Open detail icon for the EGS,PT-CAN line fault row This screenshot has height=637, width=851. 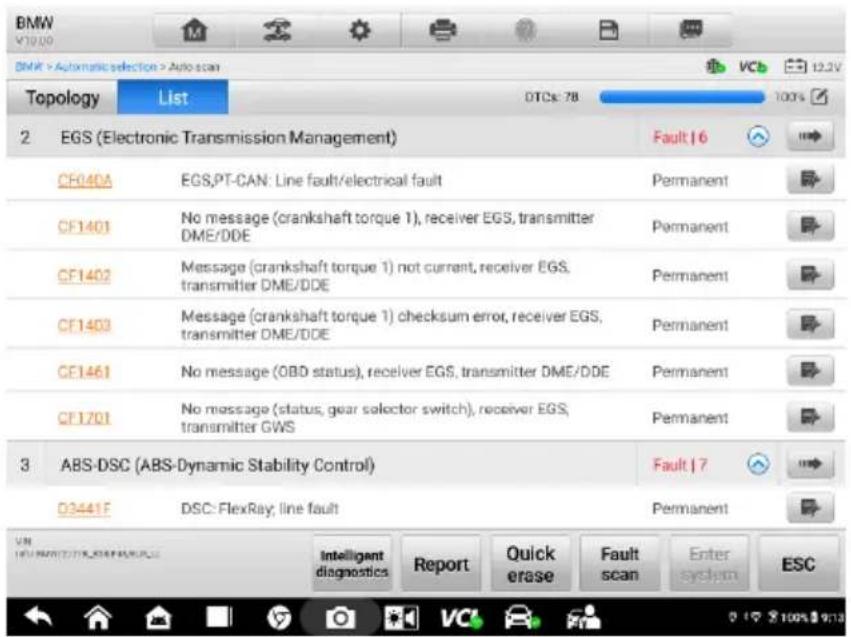pyautogui.click(x=810, y=180)
